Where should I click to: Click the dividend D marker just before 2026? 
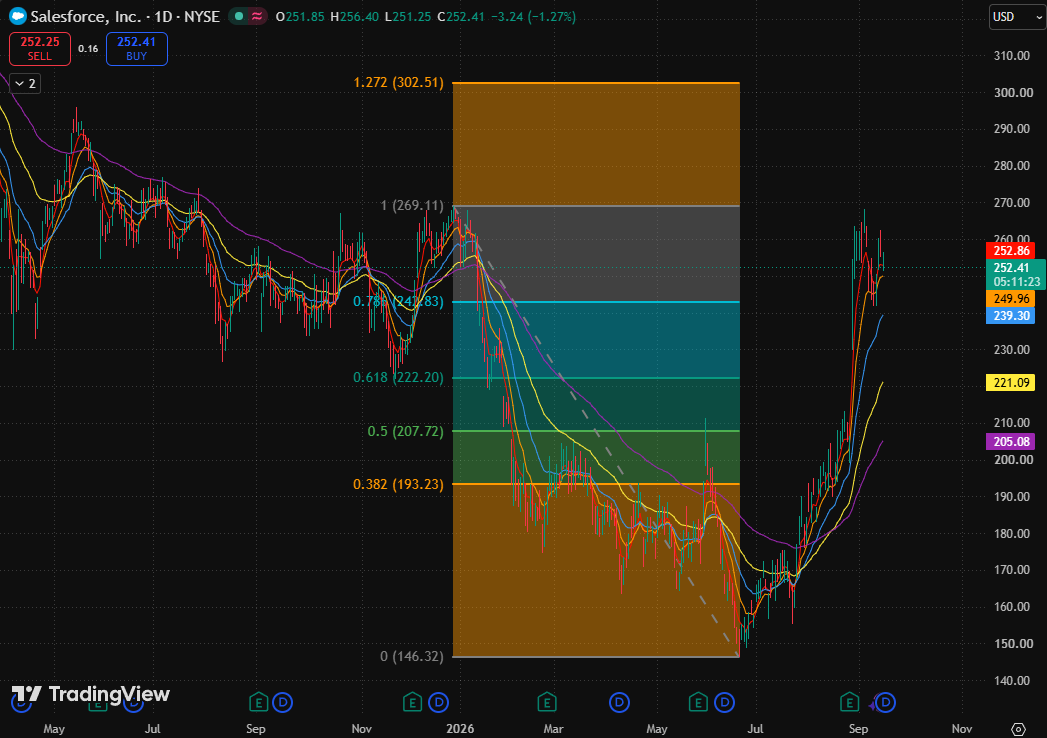pyautogui.click(x=439, y=703)
